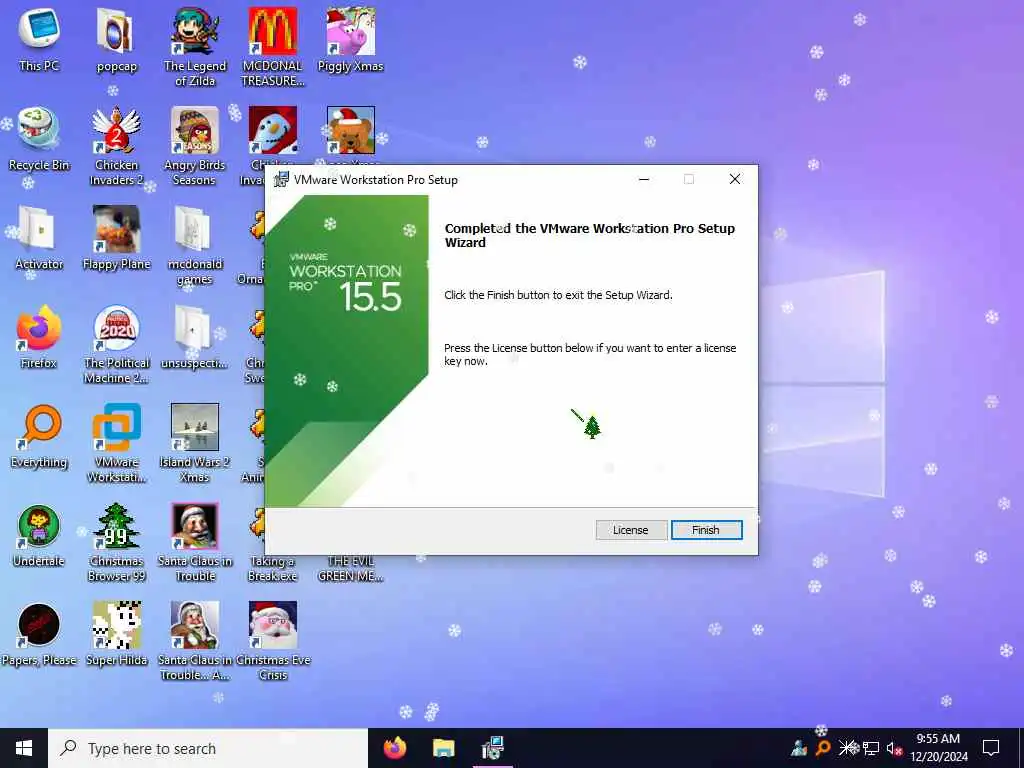The width and height of the screenshot is (1024, 768).
Task: Open the unsuspecti... folder icon
Action: point(195,337)
